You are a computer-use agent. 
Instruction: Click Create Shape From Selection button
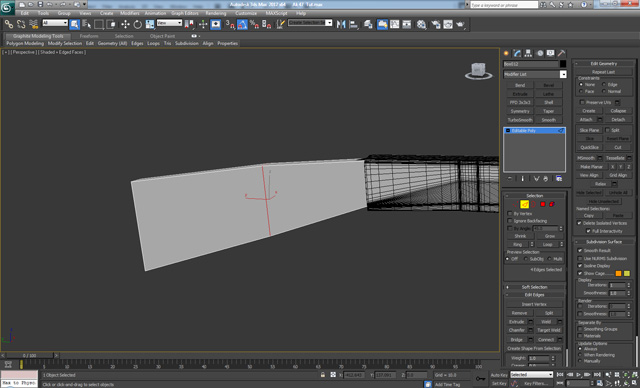coord(534,348)
